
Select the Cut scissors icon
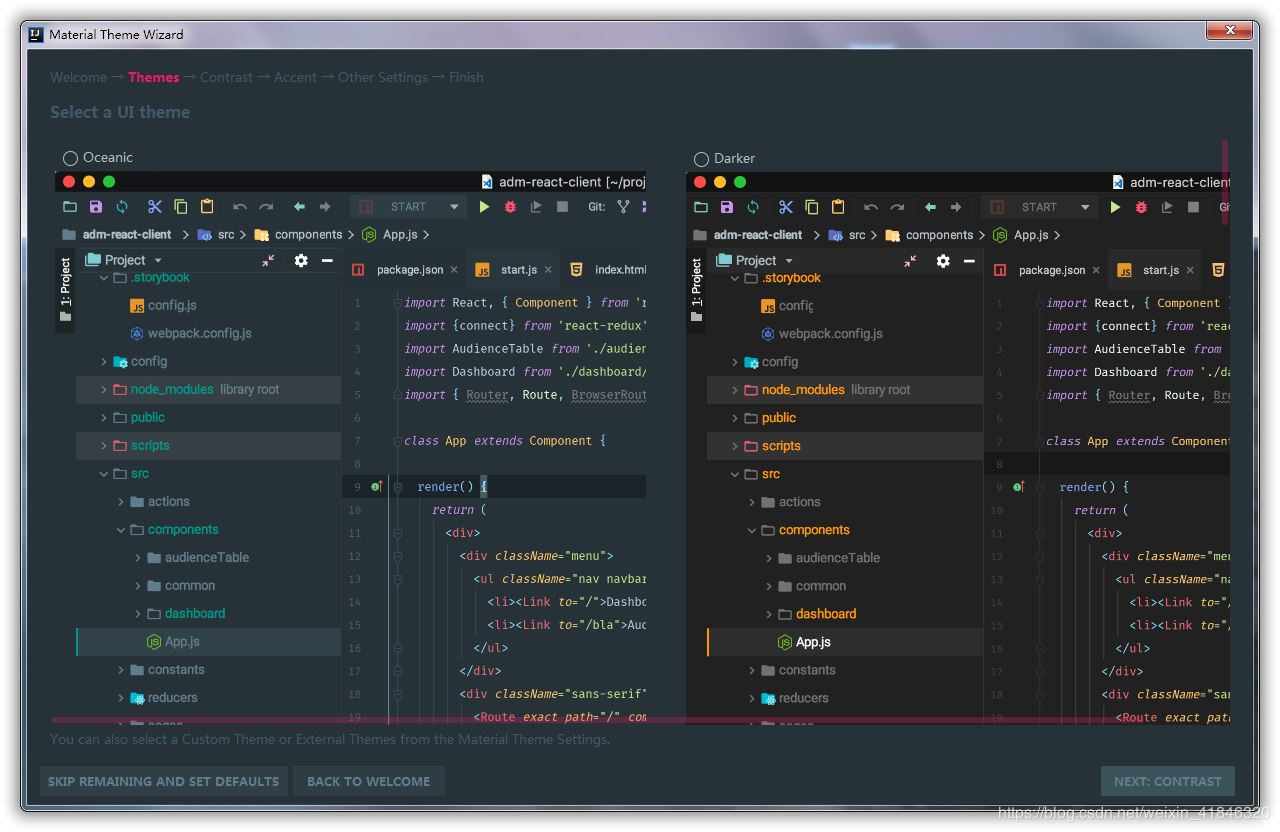(x=153, y=206)
